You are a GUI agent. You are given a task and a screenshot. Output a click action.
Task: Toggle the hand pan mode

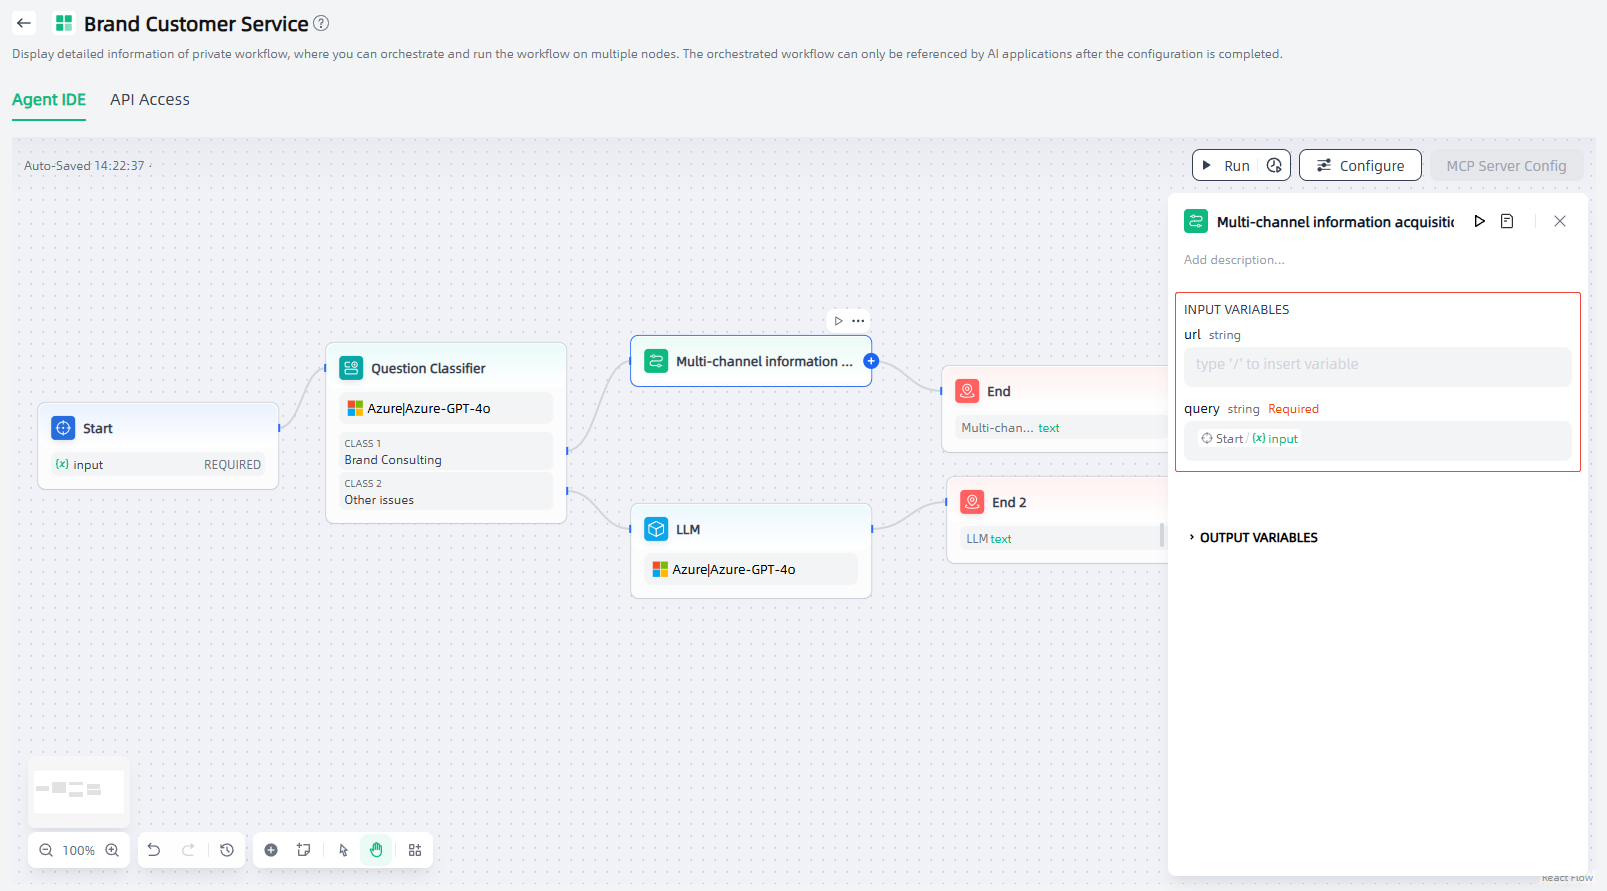click(x=376, y=850)
